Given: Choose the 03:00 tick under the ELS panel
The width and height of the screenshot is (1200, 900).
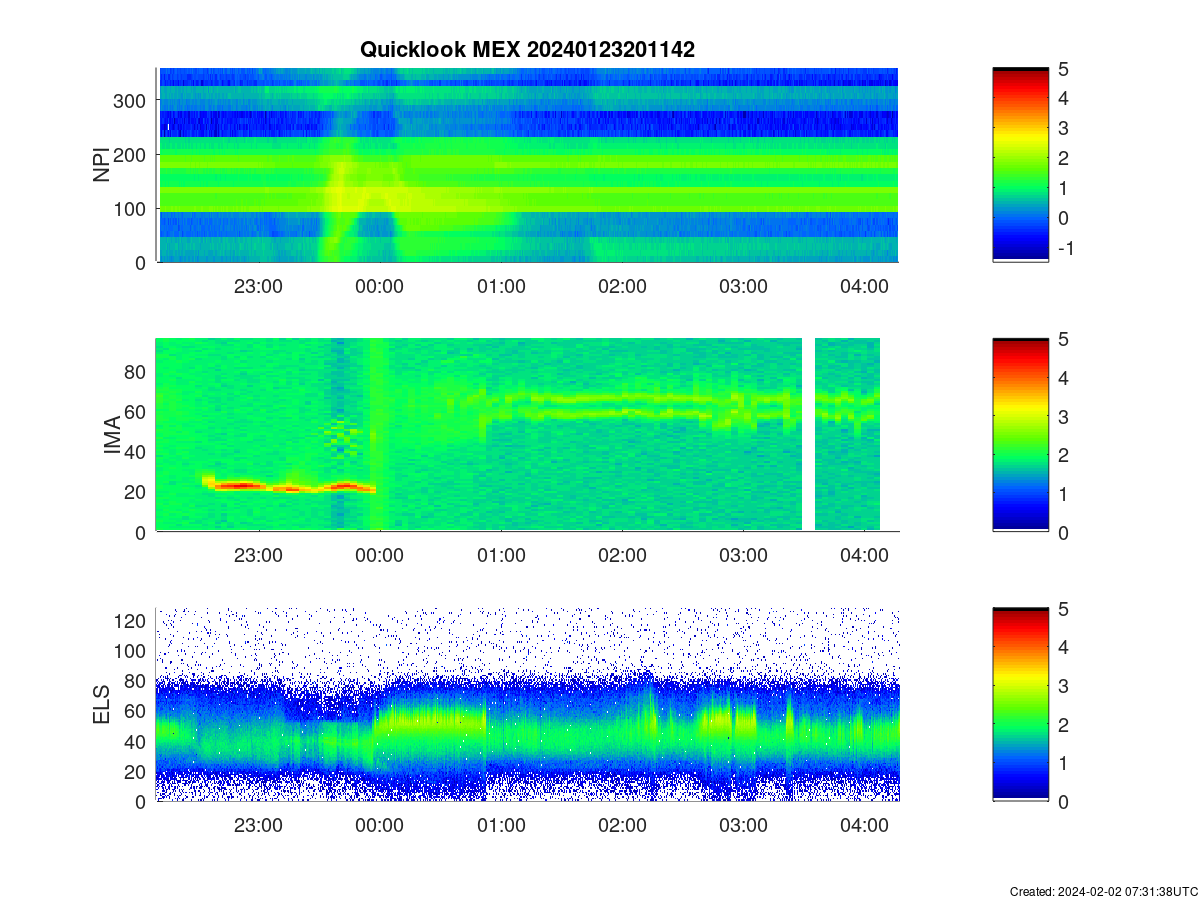Looking at the screenshot, I should click(x=743, y=826).
